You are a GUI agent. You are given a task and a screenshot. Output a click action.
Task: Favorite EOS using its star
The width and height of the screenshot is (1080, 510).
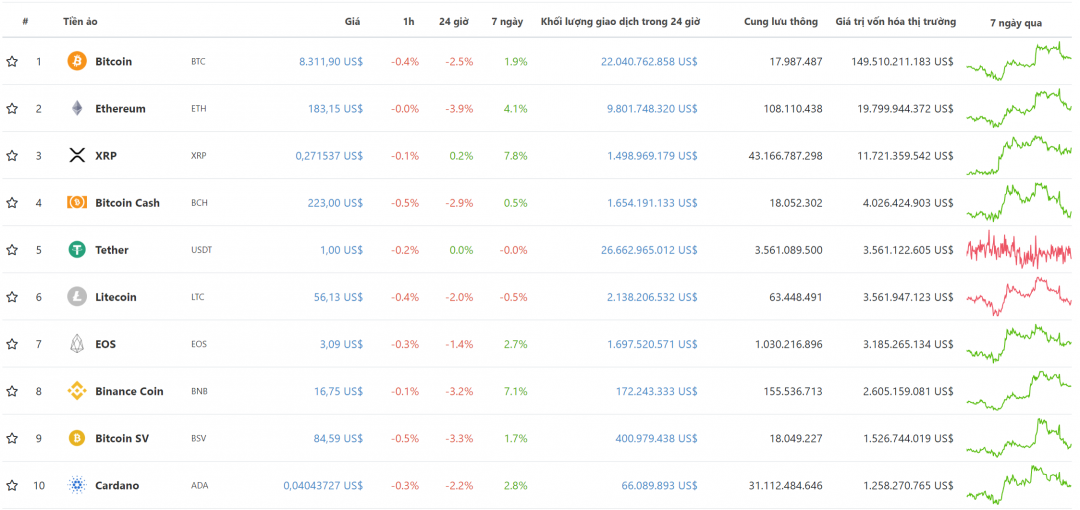point(12,344)
